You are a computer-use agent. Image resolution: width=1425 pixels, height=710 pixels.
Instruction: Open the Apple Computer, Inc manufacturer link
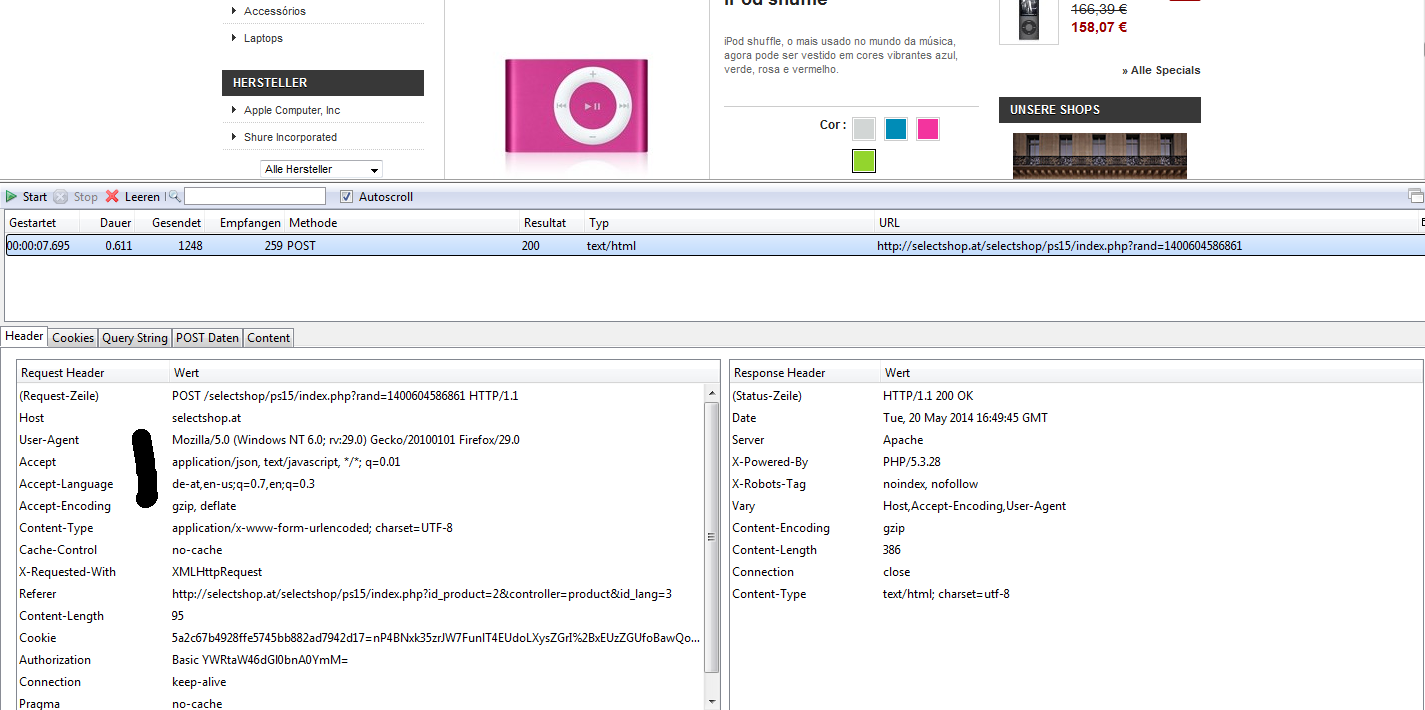pos(292,110)
